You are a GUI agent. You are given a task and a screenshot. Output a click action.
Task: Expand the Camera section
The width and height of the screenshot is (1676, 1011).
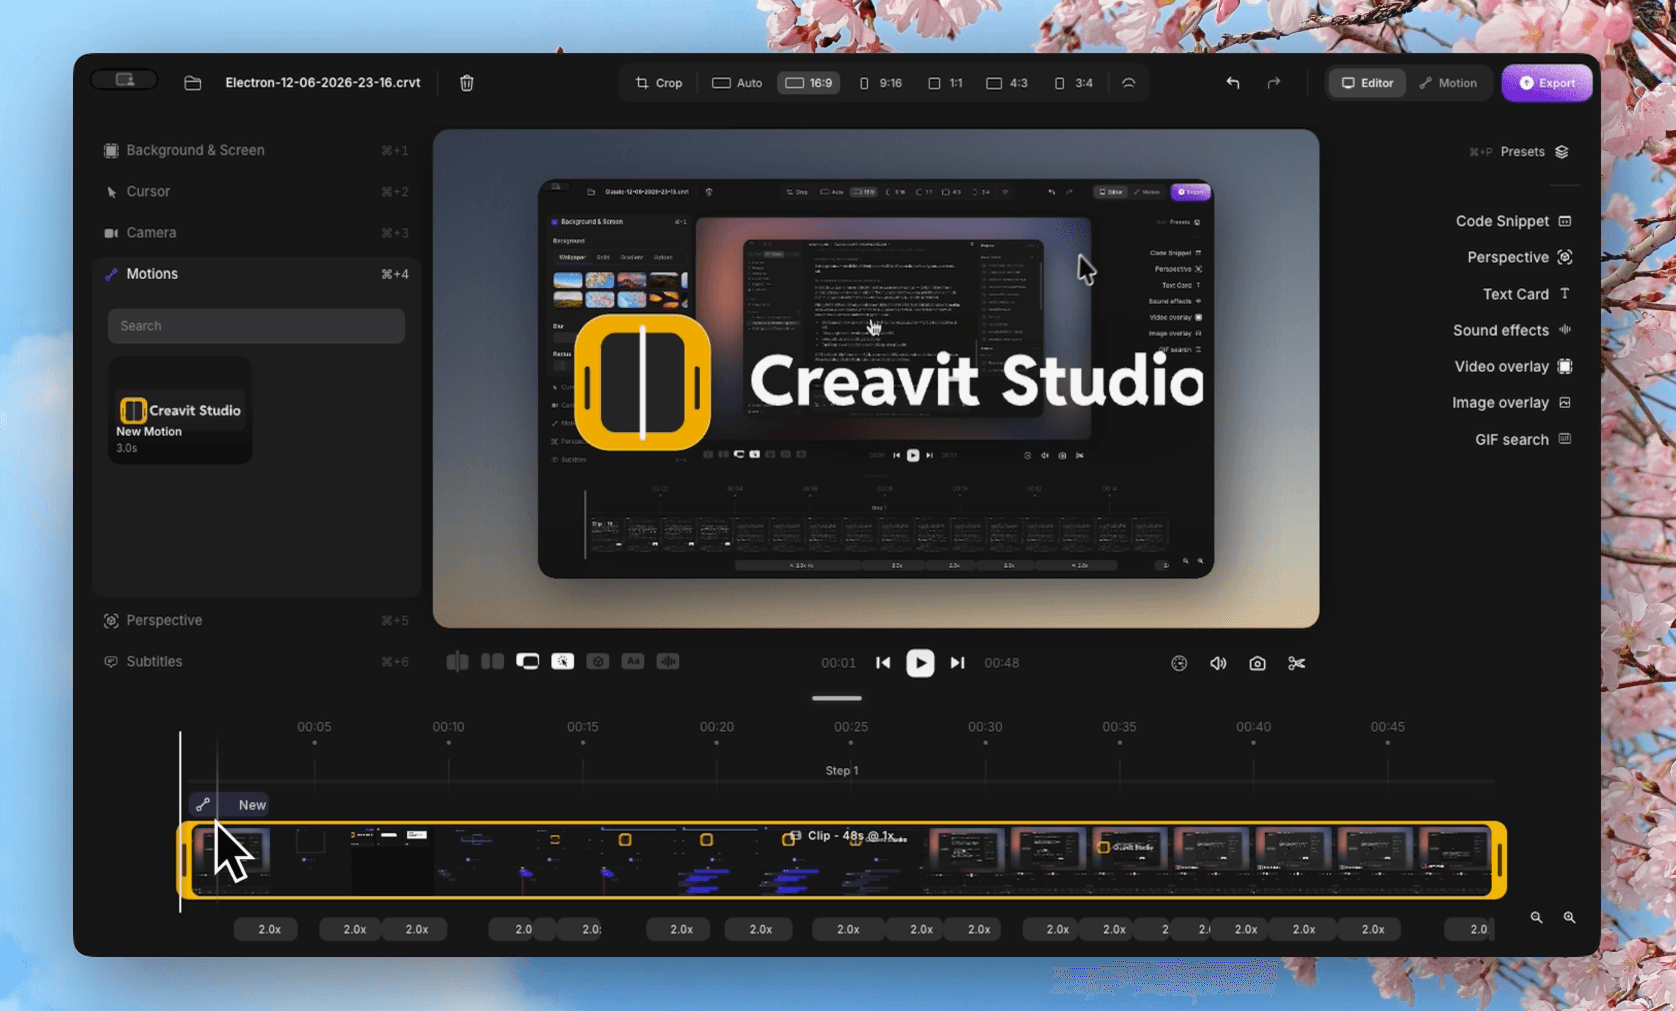click(x=256, y=232)
